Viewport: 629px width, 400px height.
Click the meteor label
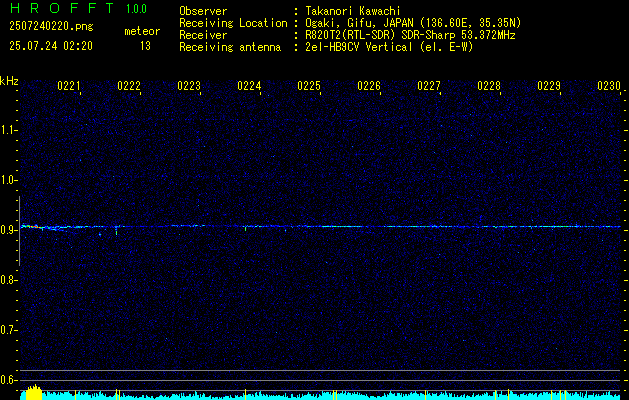[142, 31]
